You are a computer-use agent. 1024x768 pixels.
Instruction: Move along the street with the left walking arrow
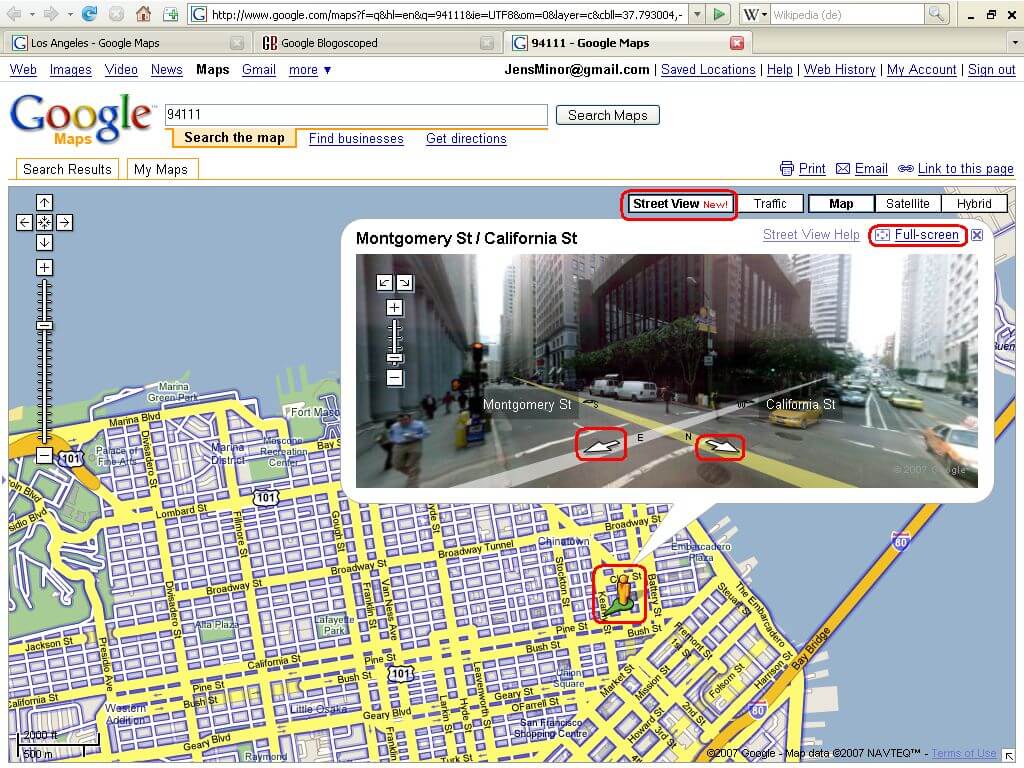pyautogui.click(x=601, y=444)
